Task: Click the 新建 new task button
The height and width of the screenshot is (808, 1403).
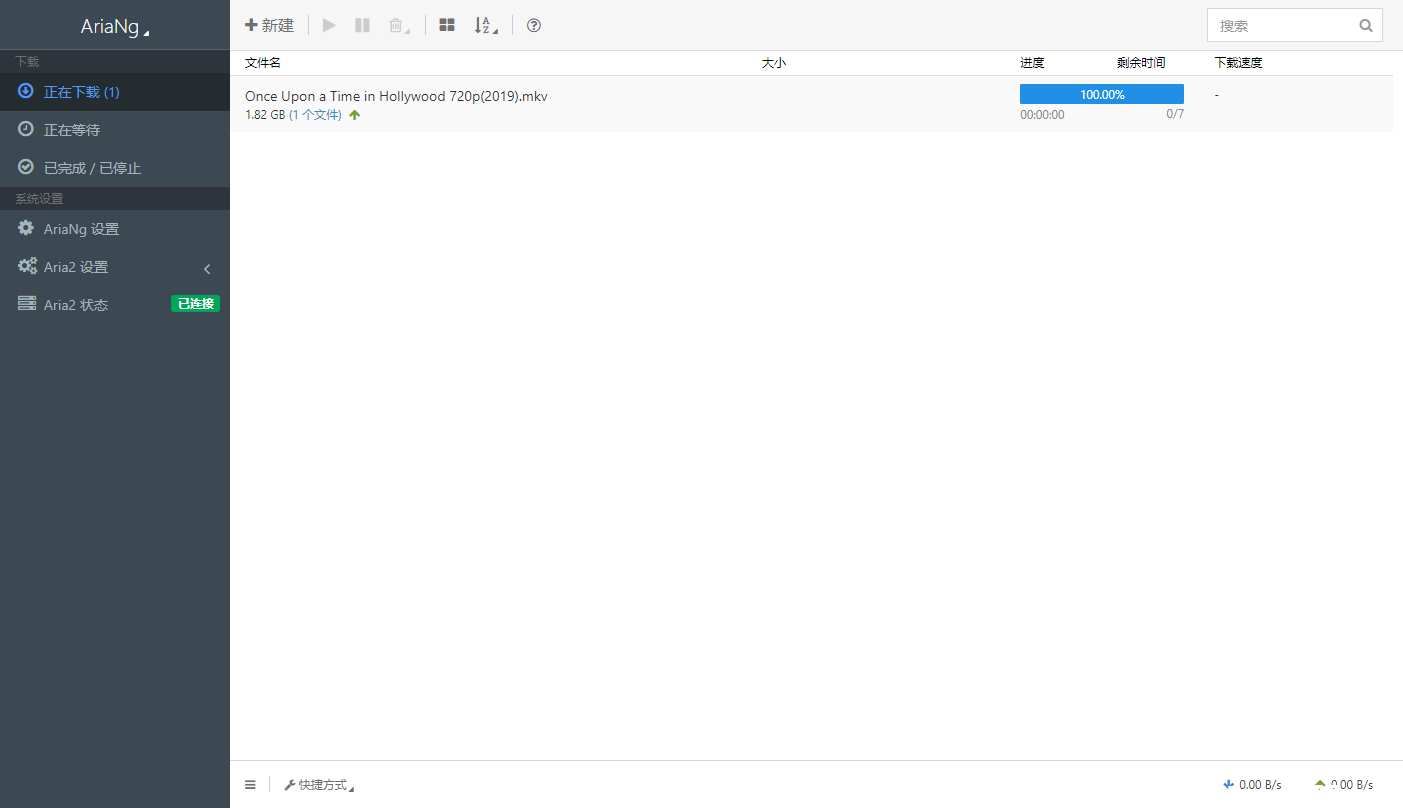Action: [x=270, y=25]
